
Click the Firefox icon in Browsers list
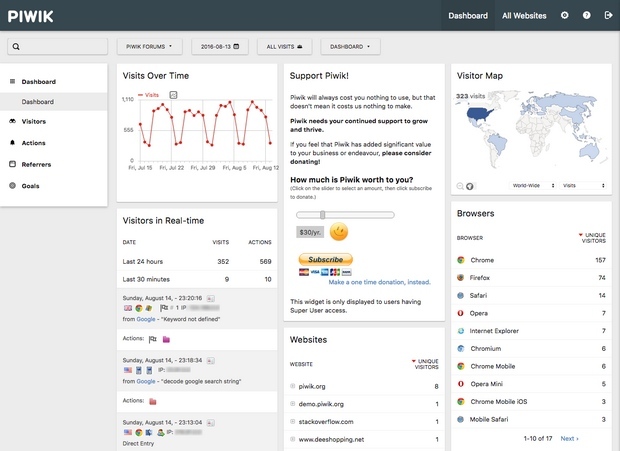[x=461, y=277]
